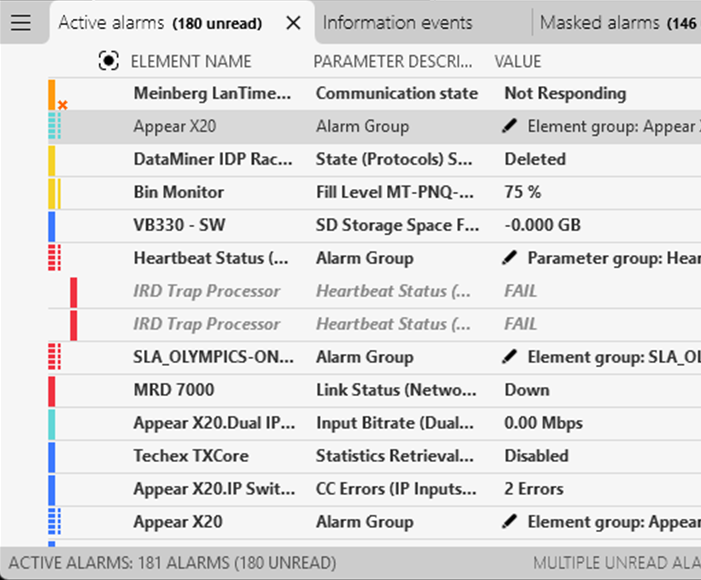Click the pencil icon in Appear X20 gray row

click(x=509, y=126)
